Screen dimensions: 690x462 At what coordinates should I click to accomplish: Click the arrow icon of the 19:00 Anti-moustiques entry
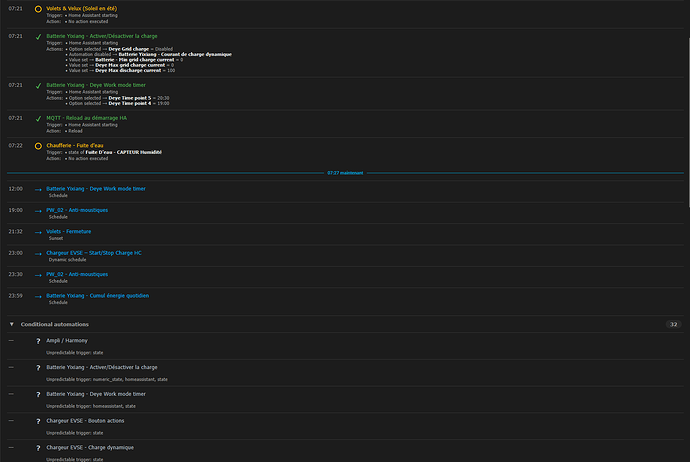[x=38, y=211]
